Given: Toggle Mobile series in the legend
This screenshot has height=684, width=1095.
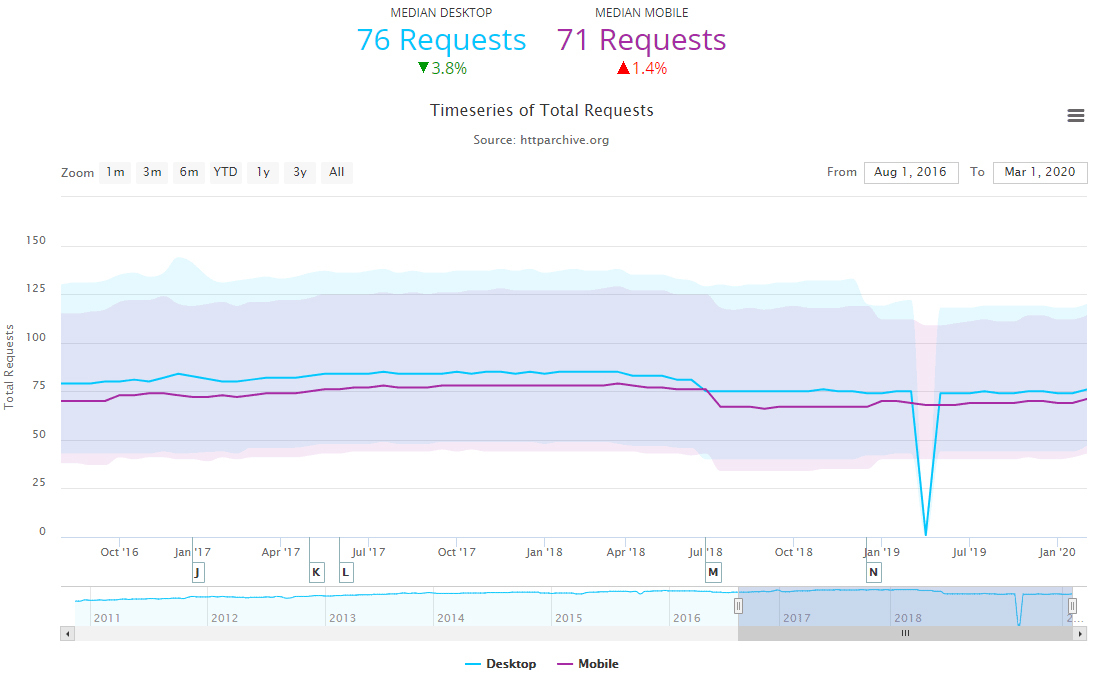Looking at the screenshot, I should (x=588, y=664).
